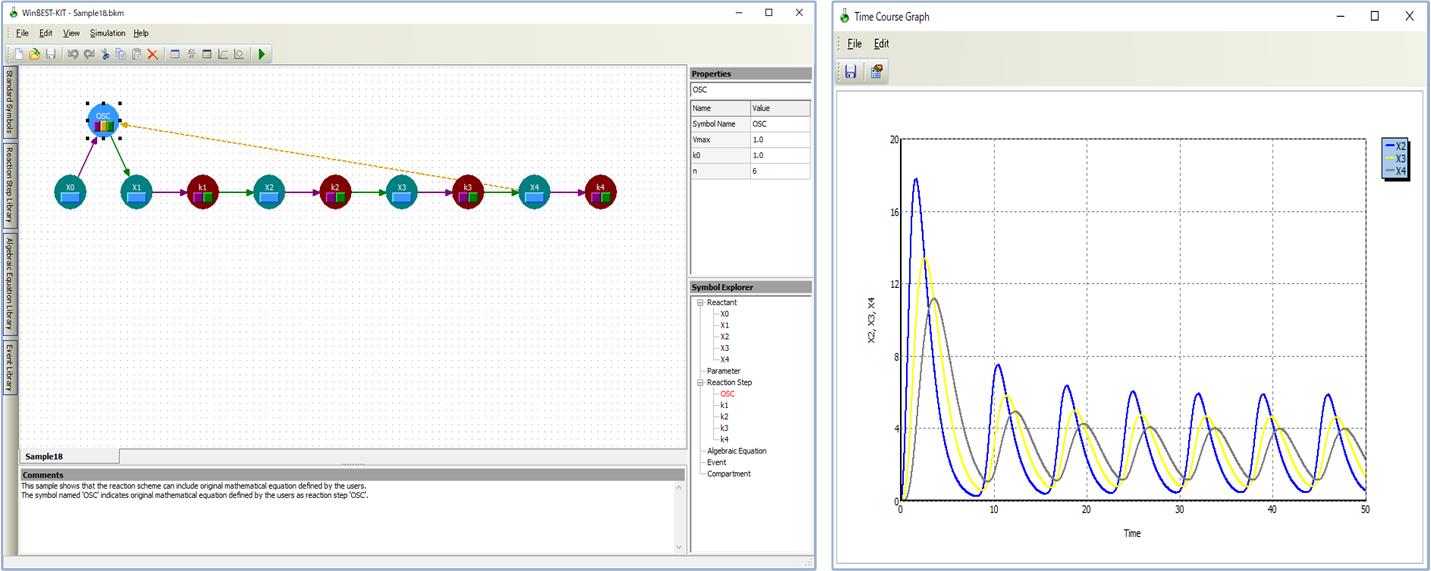Click the X2 legend entry in graph

coord(1396,146)
